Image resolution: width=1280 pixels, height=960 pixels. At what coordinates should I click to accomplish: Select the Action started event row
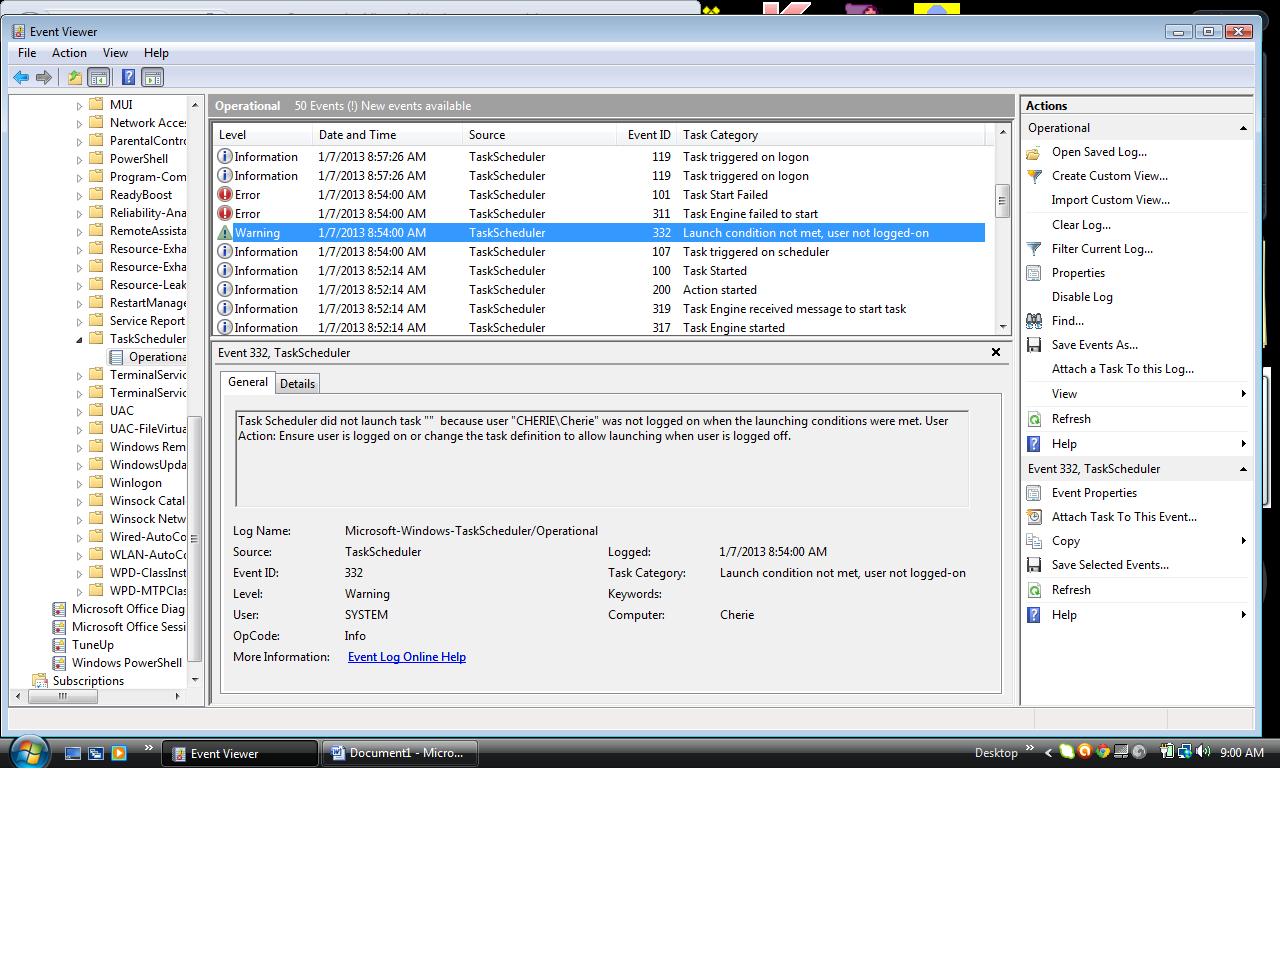click(600, 290)
